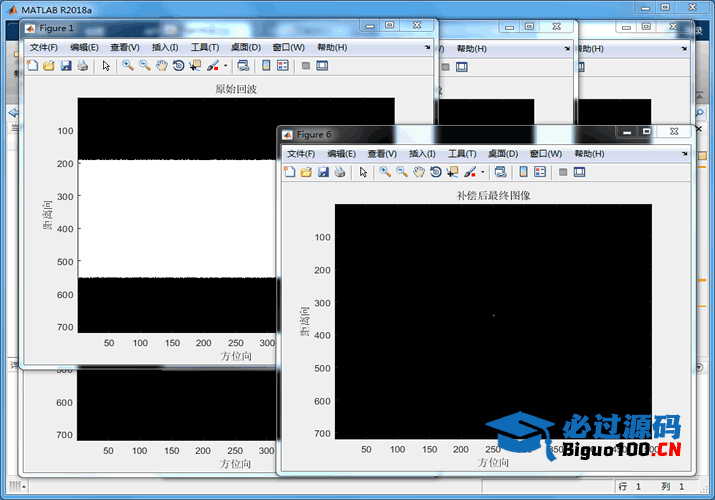Open 编辑(E) menu in Figure 6

pos(342,154)
